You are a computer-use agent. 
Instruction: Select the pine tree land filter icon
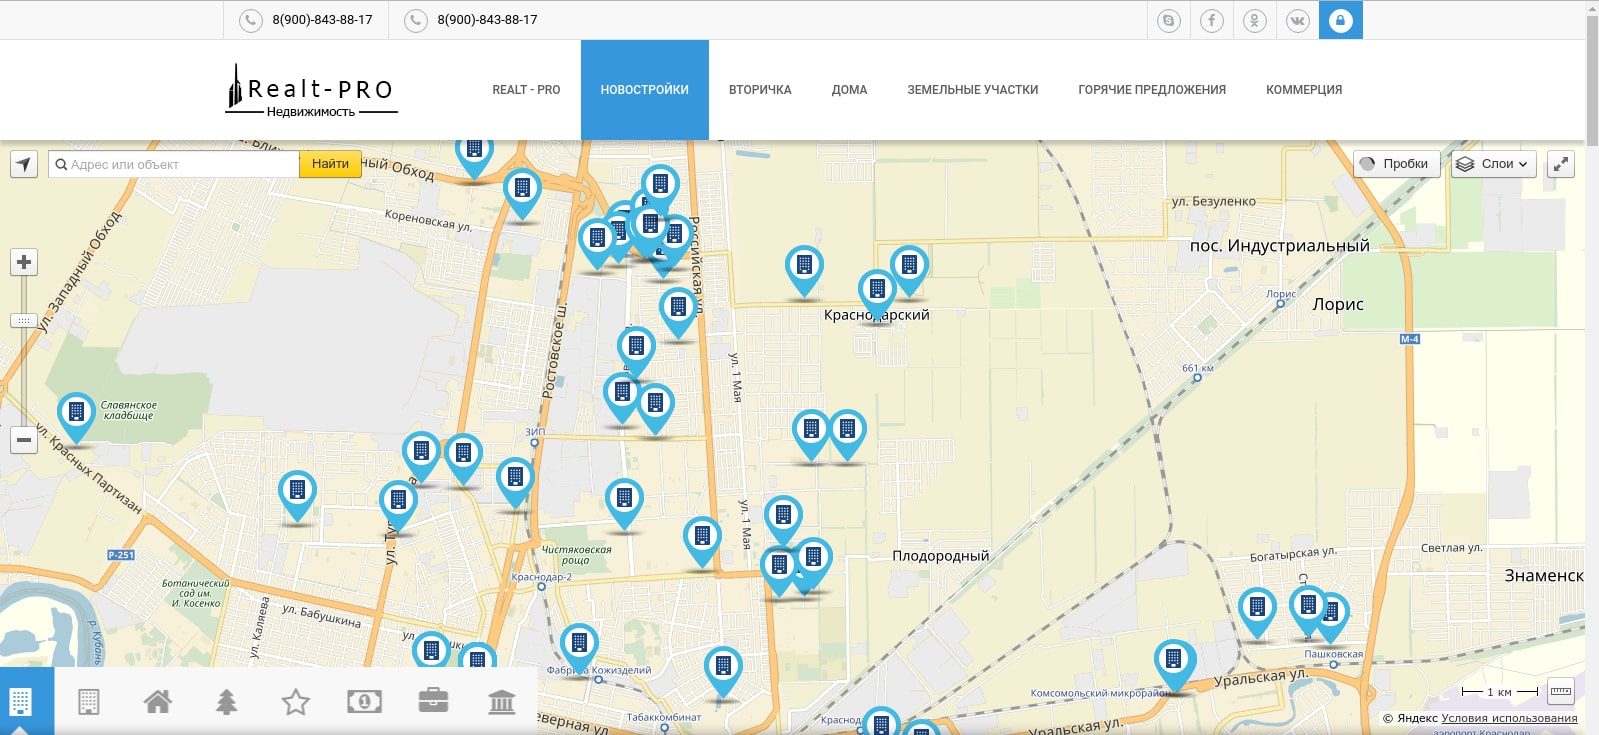click(227, 702)
